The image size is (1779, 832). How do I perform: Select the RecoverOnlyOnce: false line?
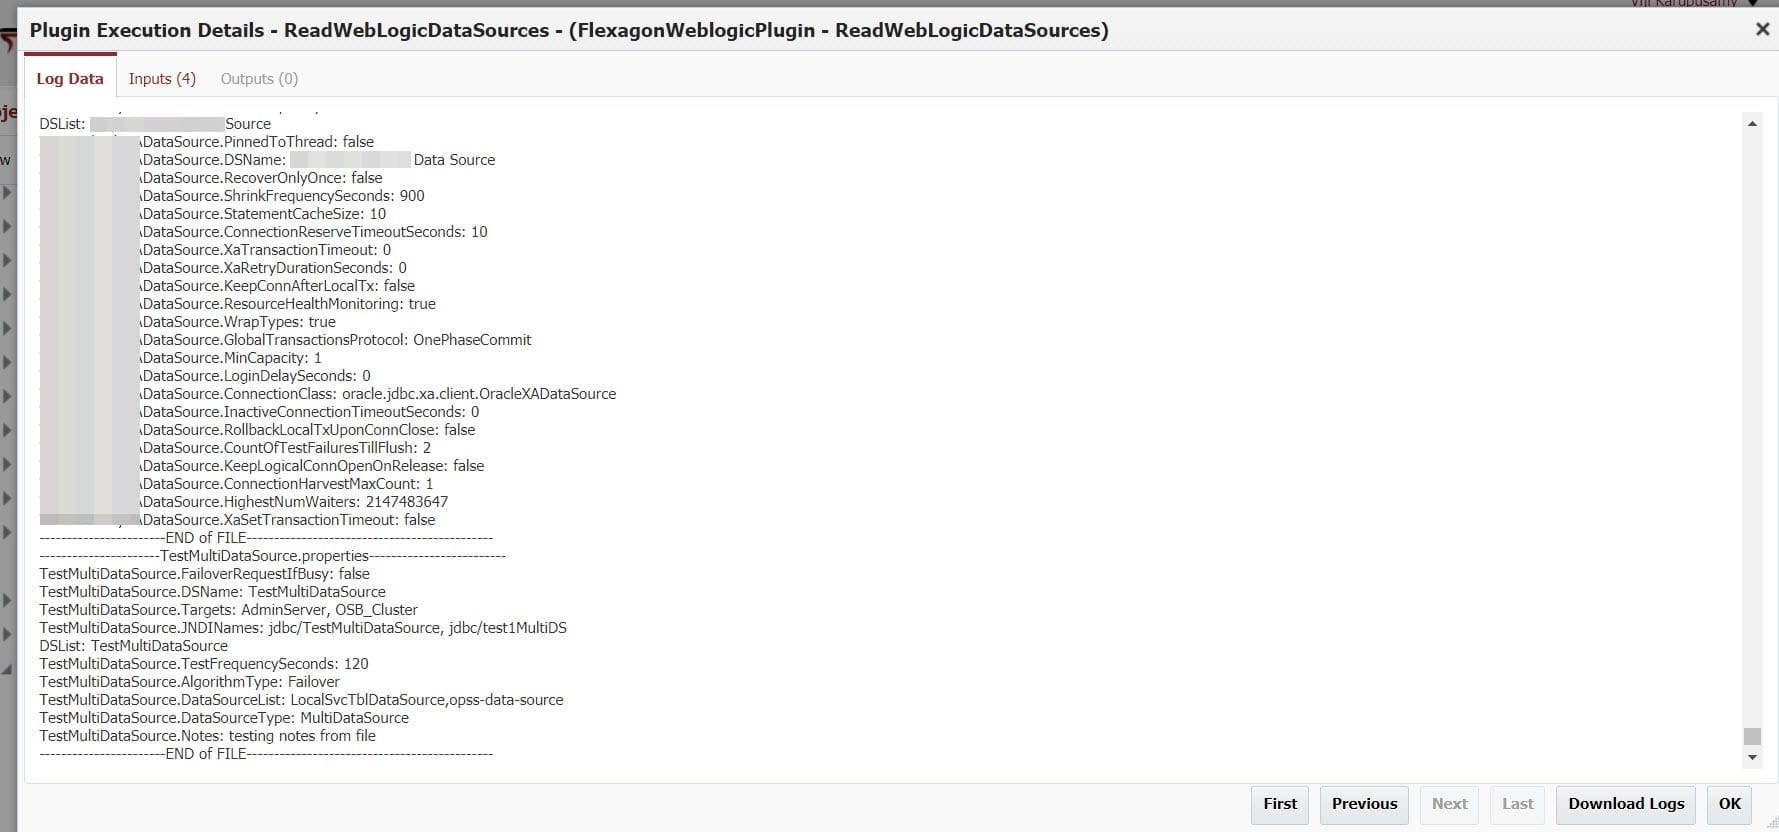[x=261, y=178]
